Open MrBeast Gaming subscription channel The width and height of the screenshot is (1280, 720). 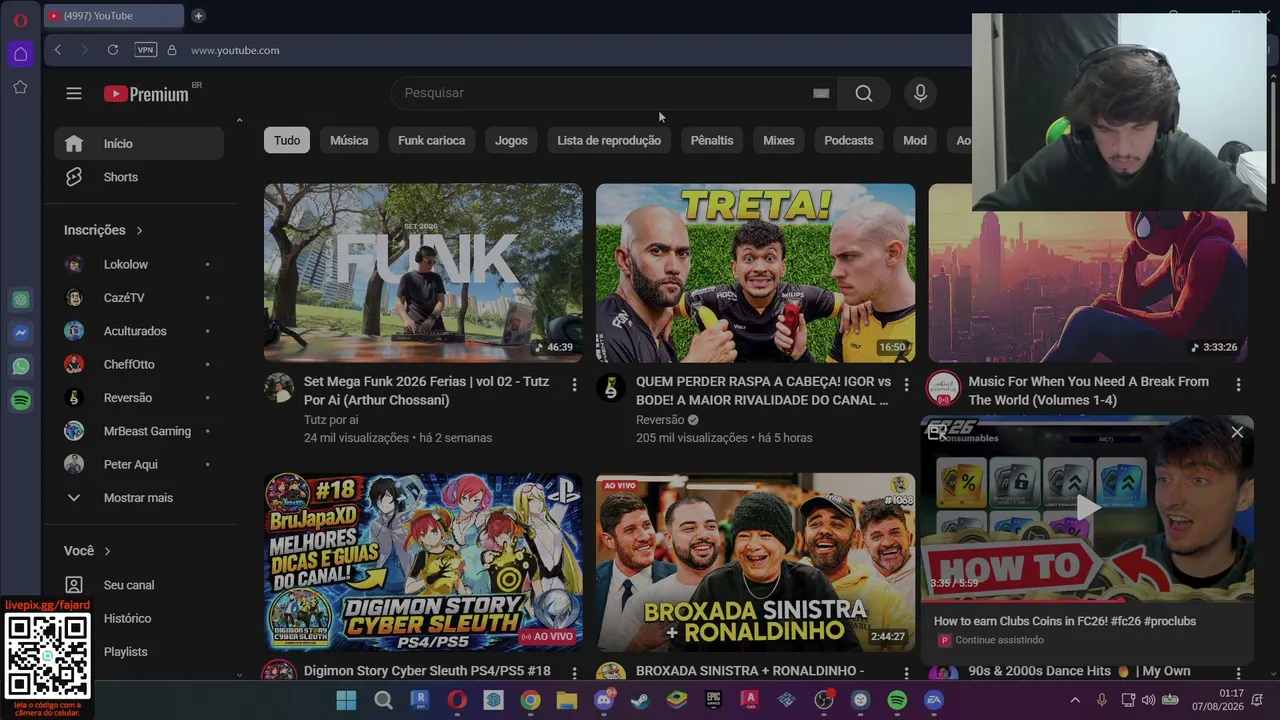pos(139,431)
